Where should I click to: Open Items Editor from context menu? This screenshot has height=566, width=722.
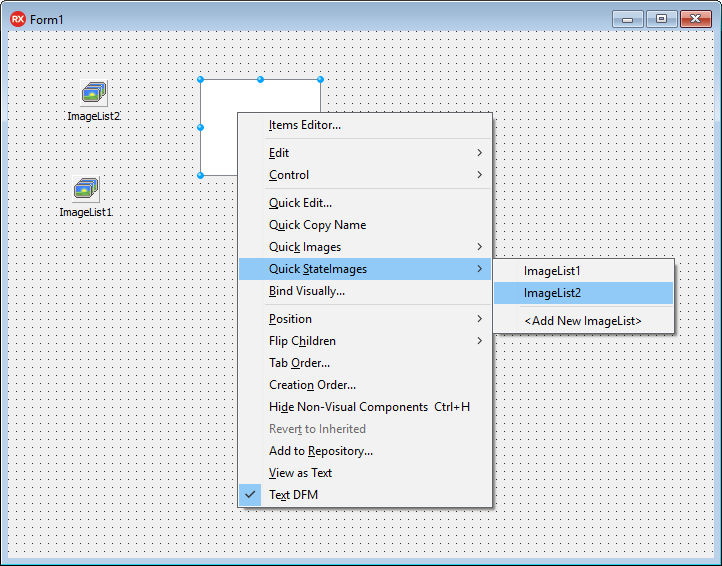(365, 125)
